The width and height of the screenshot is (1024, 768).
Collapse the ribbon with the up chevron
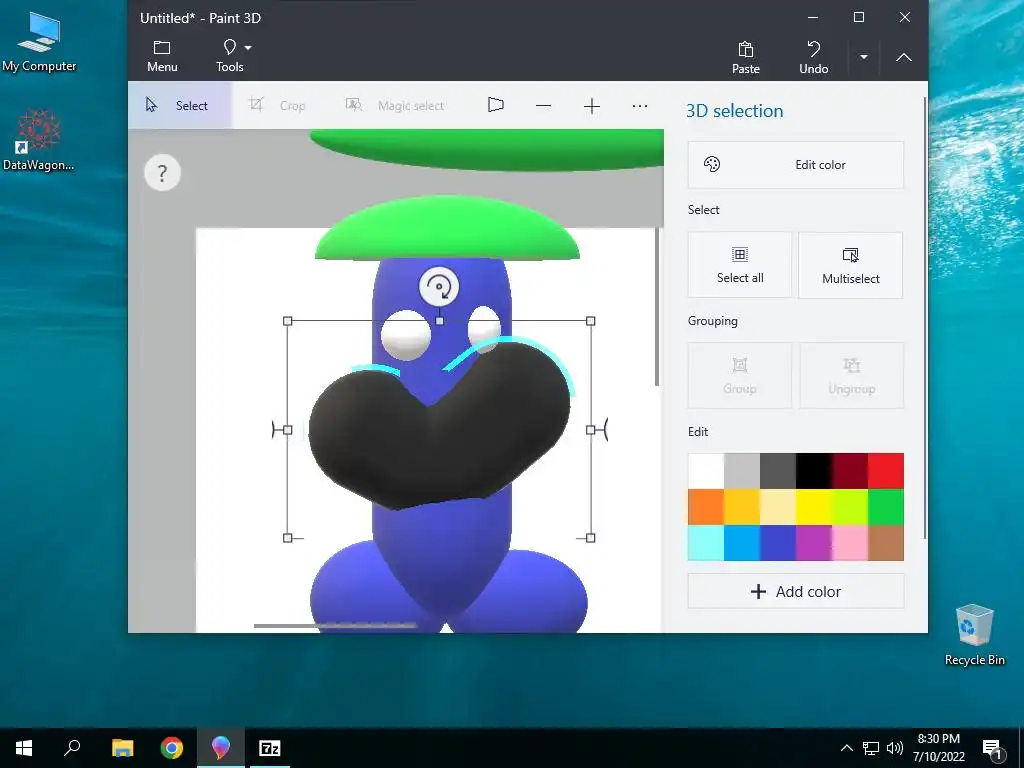click(x=903, y=57)
